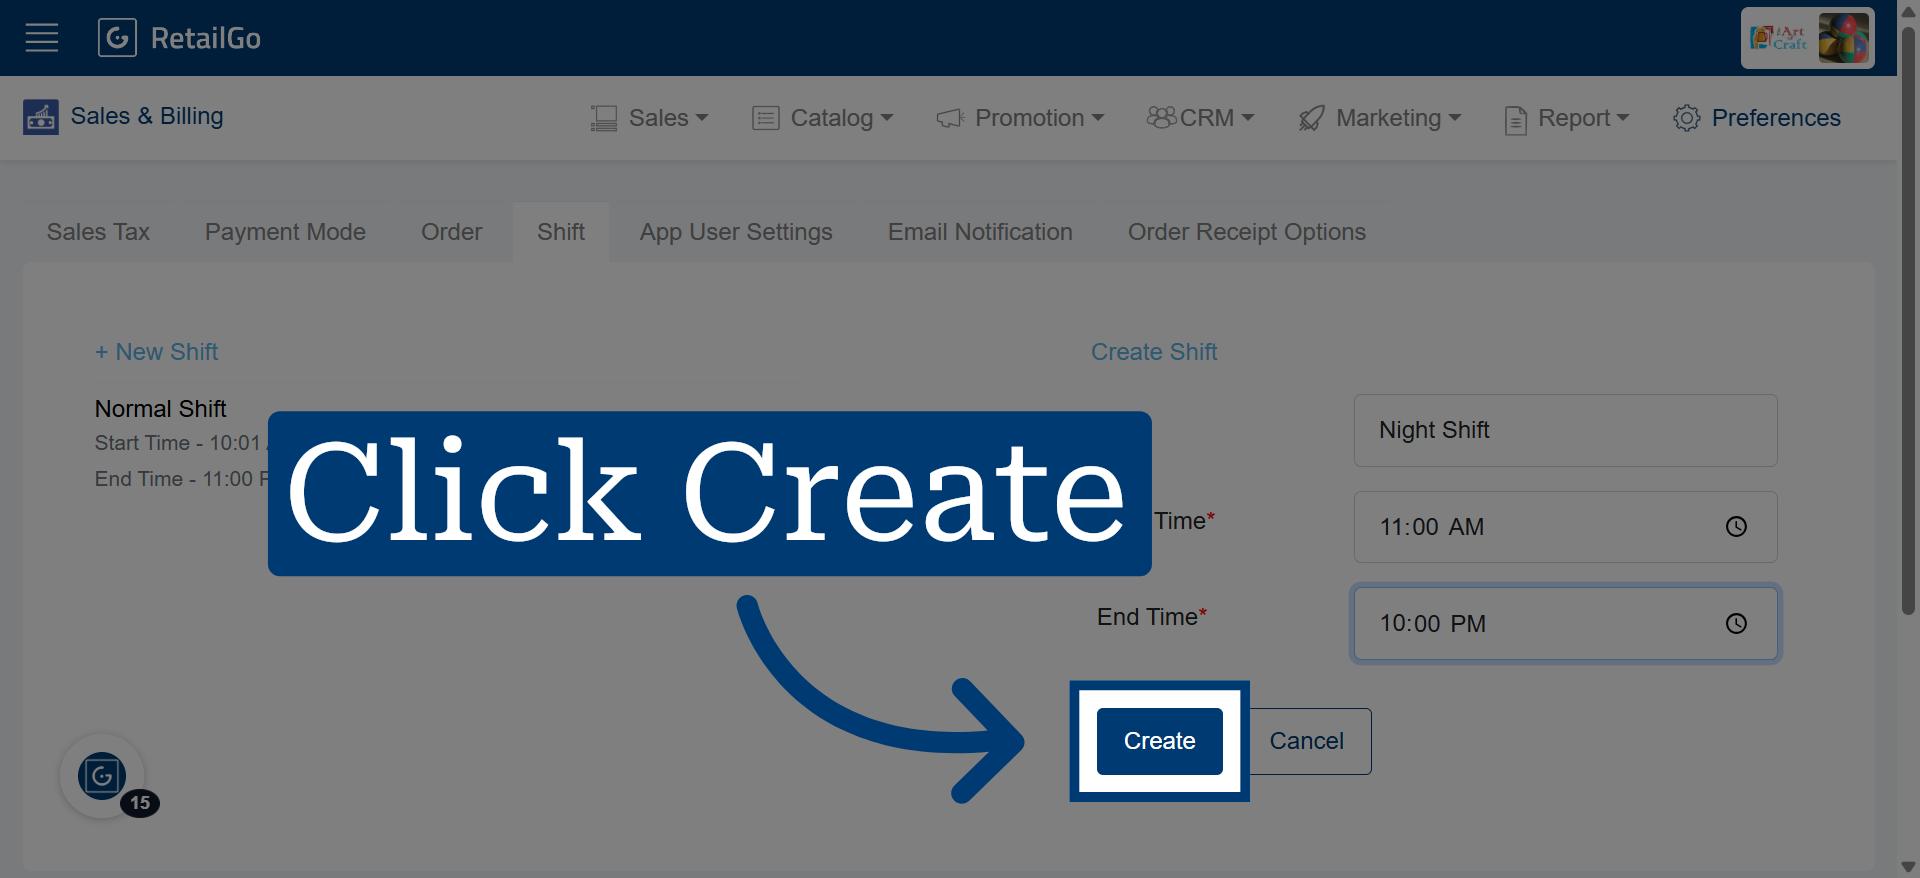Click the Create button
Image resolution: width=1920 pixels, height=878 pixels.
pos(1160,741)
